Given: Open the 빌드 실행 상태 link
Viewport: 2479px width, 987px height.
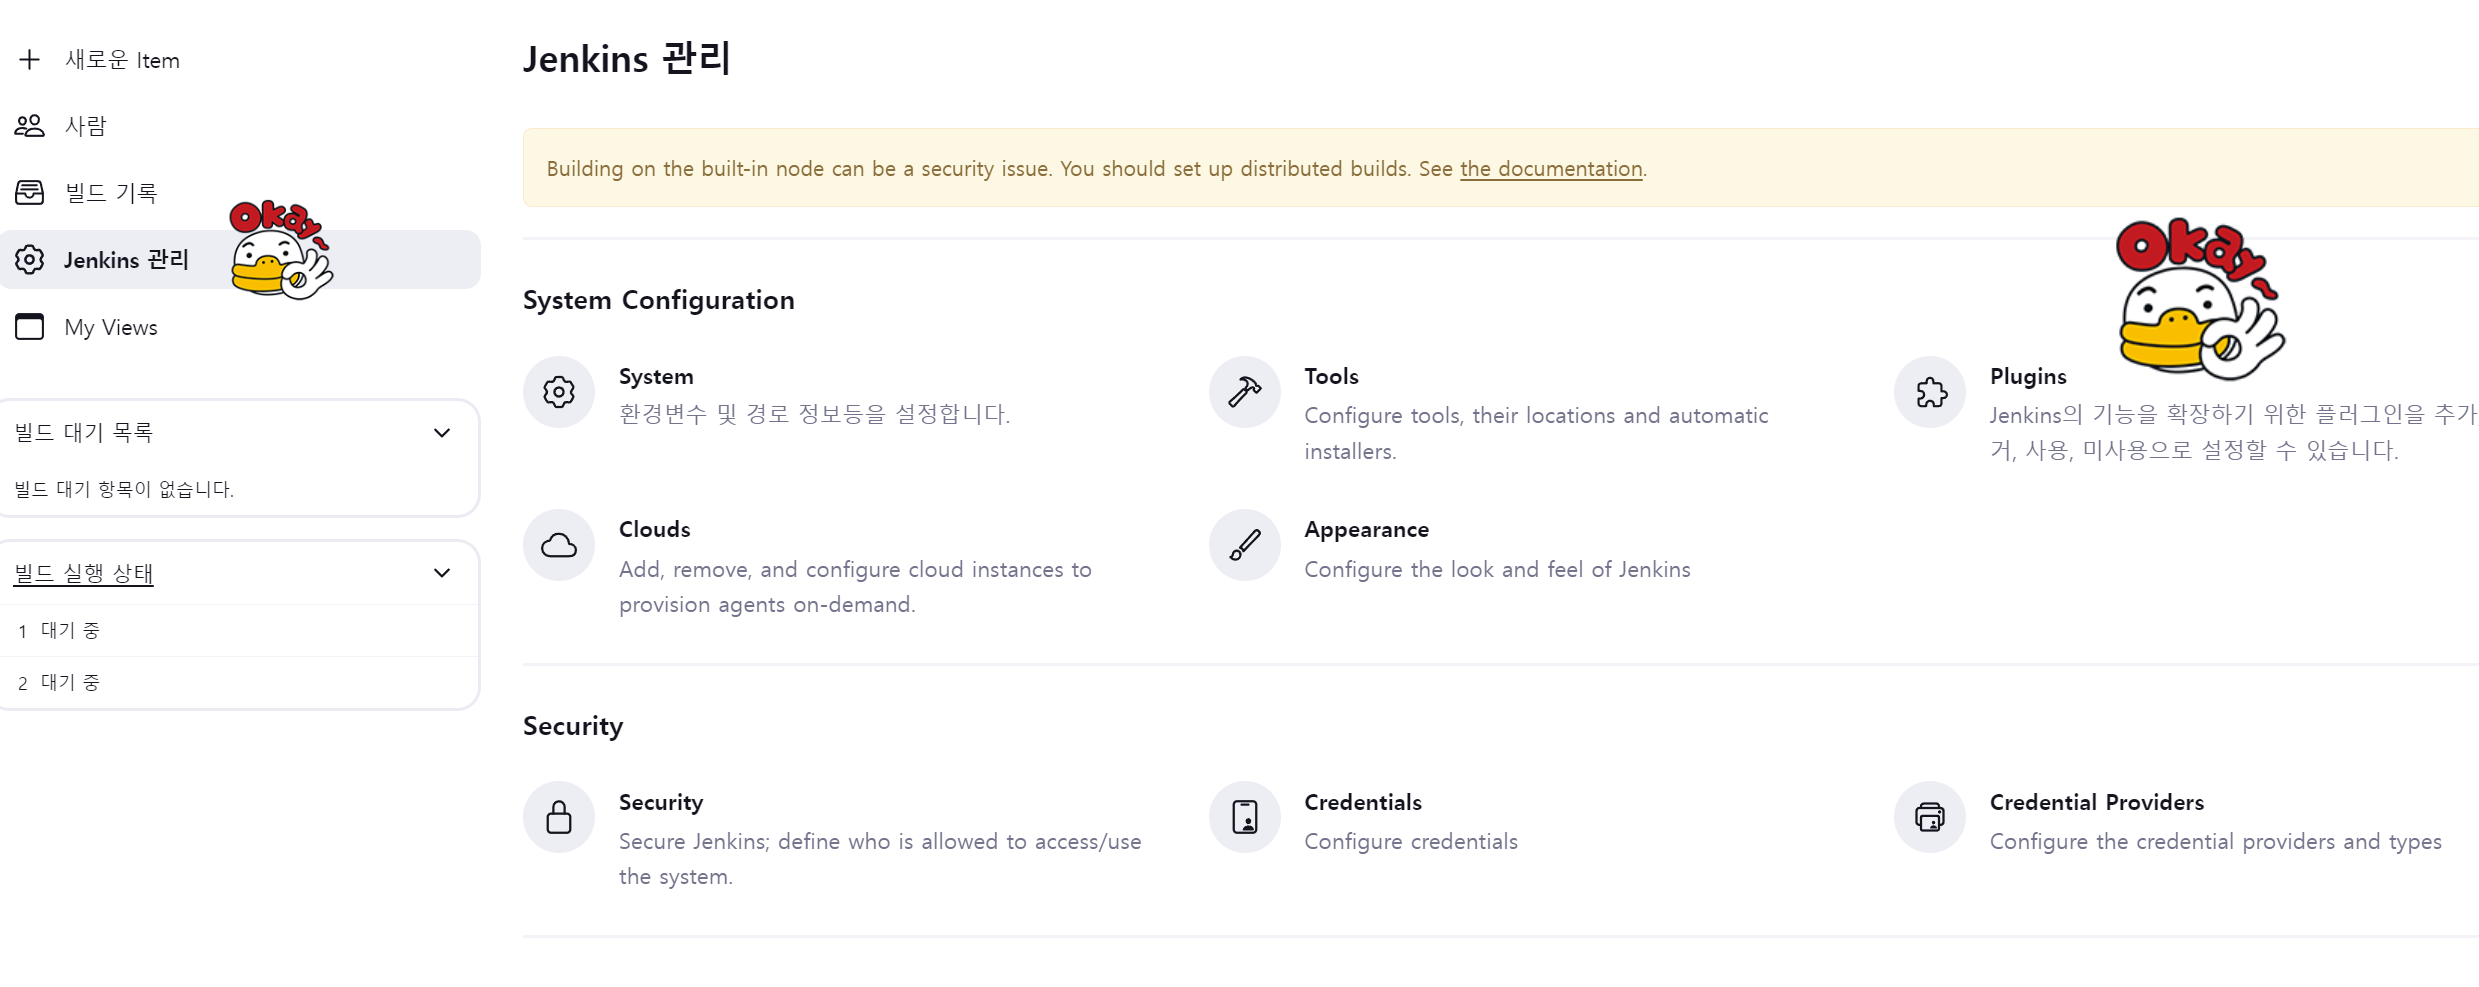Looking at the screenshot, I should tap(84, 573).
